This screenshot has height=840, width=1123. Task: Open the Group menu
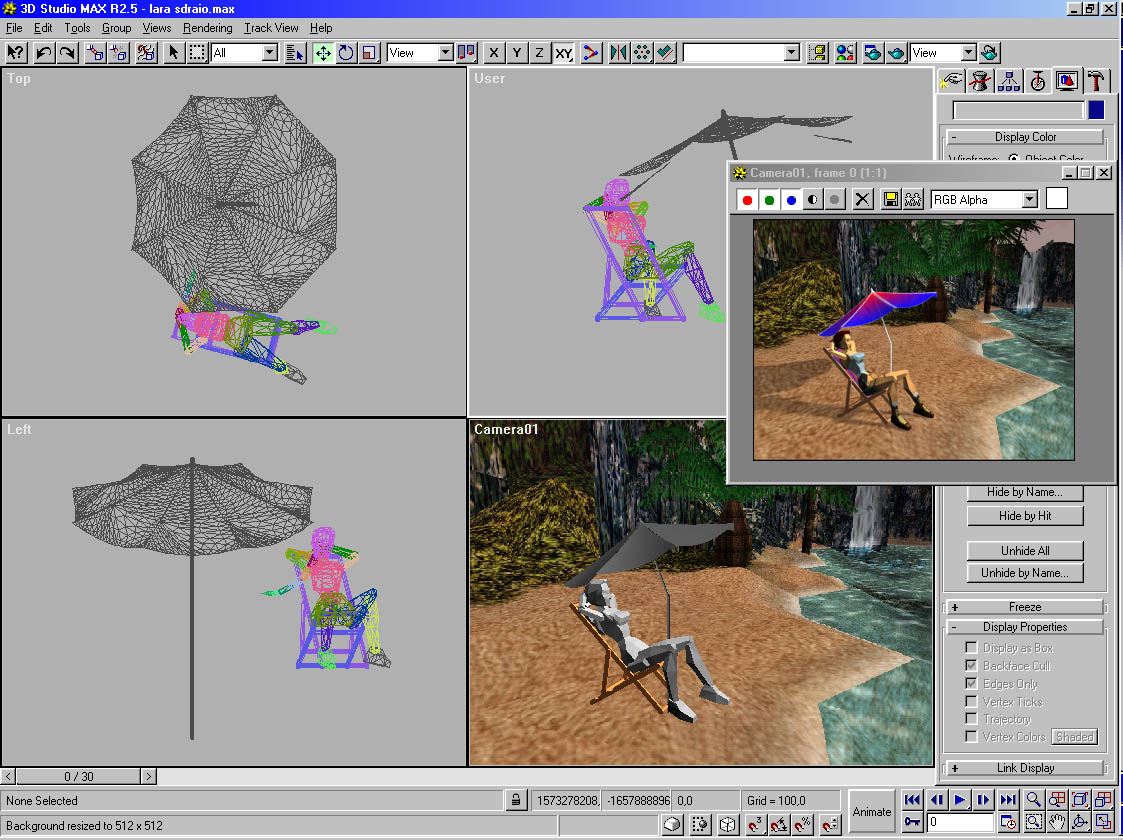(117, 28)
